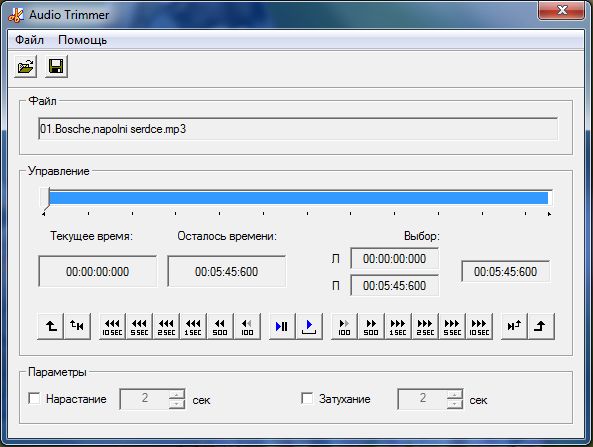The width and height of the screenshot is (593, 447).
Task: Decrease Нарастание seconds with down arrow
Action: click(x=177, y=404)
